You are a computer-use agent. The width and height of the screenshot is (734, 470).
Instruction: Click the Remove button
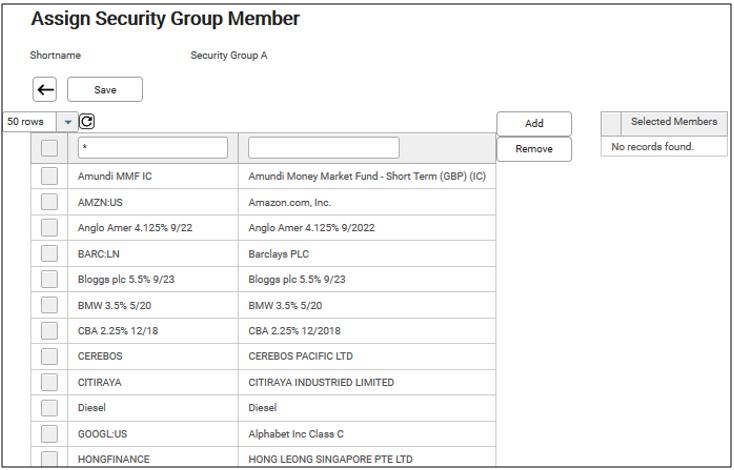pyautogui.click(x=534, y=149)
